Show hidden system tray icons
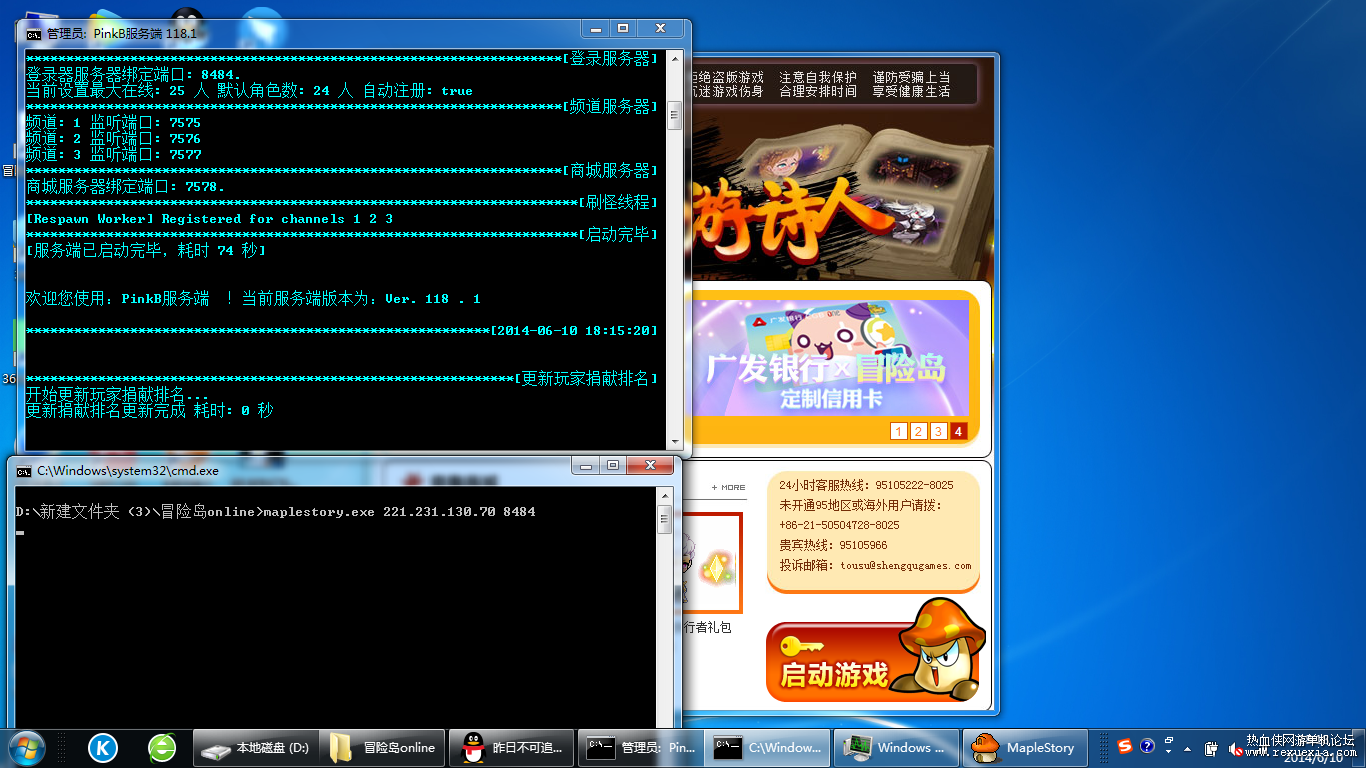The image size is (1366, 768). tap(1187, 748)
